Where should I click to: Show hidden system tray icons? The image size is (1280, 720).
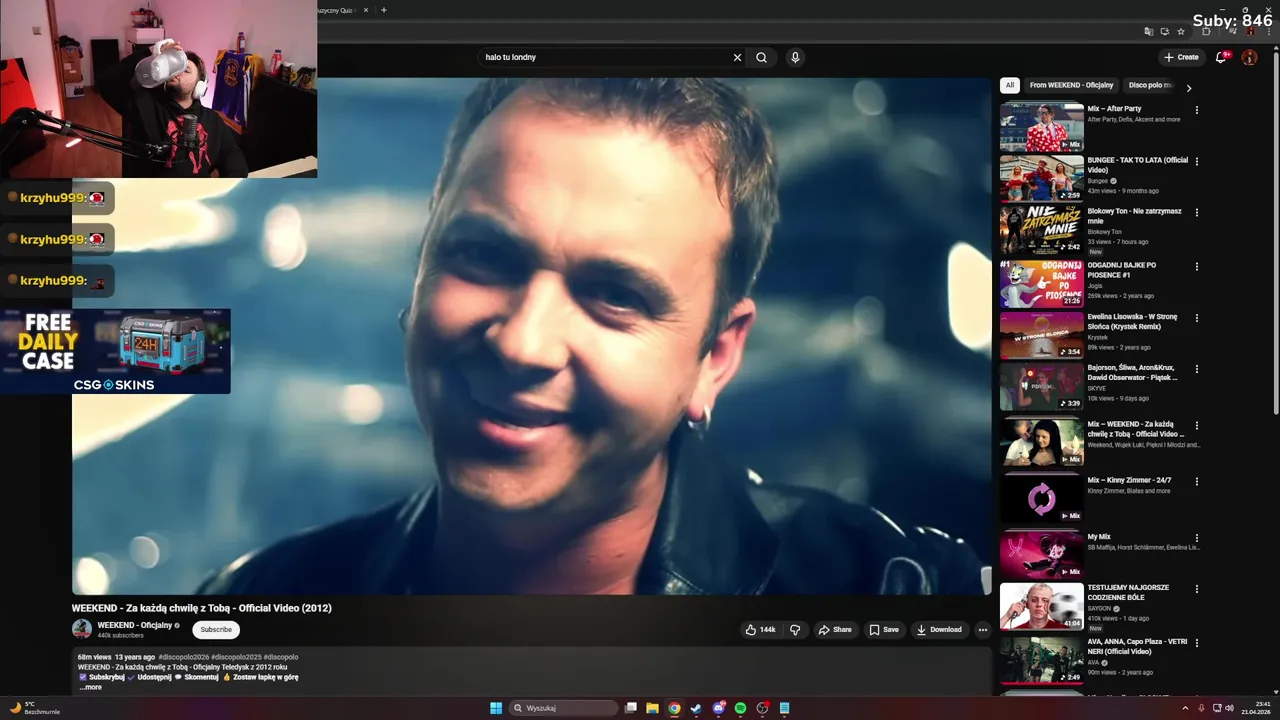1185,708
